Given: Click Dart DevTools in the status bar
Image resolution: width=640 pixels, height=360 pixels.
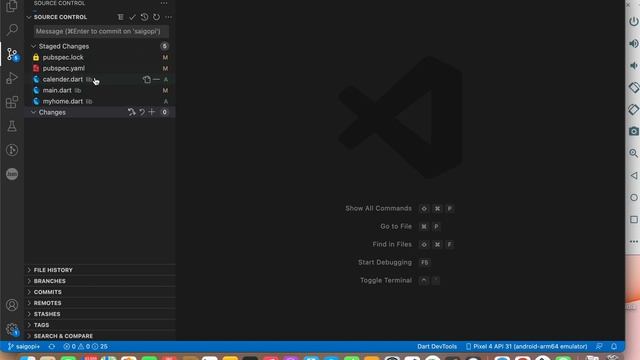Looking at the screenshot, I should click(437, 347).
